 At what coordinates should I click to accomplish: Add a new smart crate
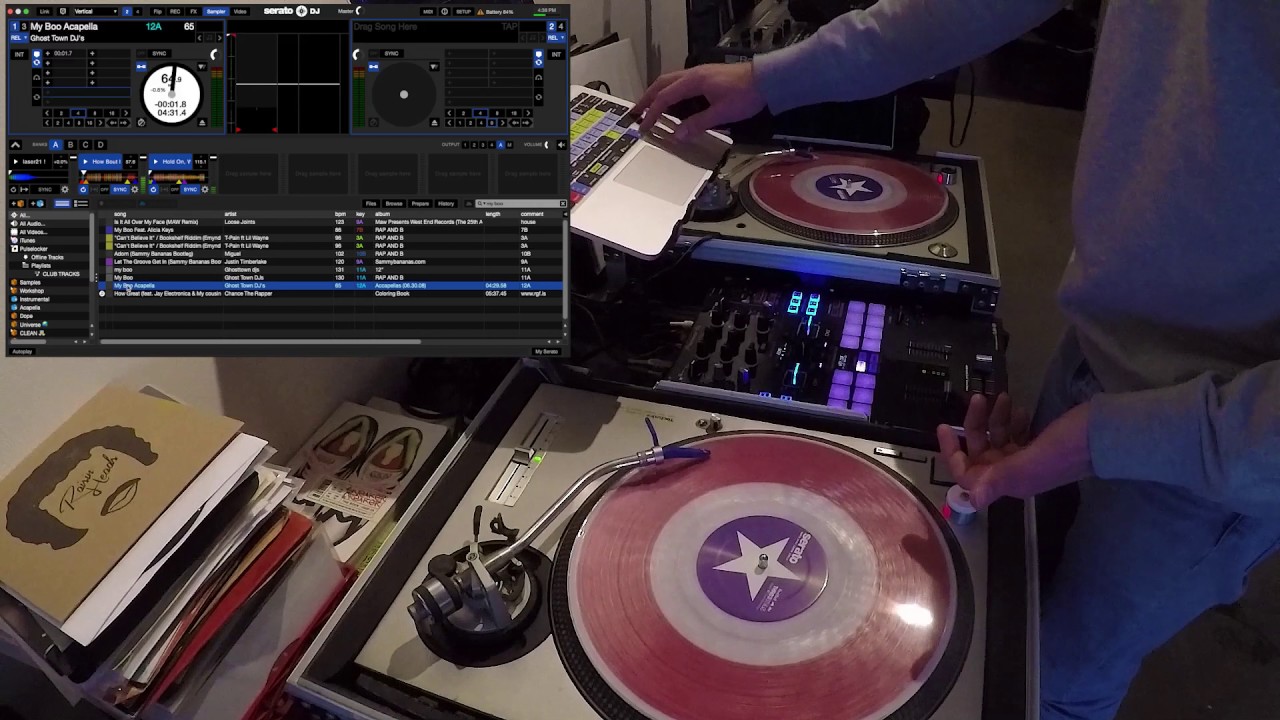click(38, 203)
